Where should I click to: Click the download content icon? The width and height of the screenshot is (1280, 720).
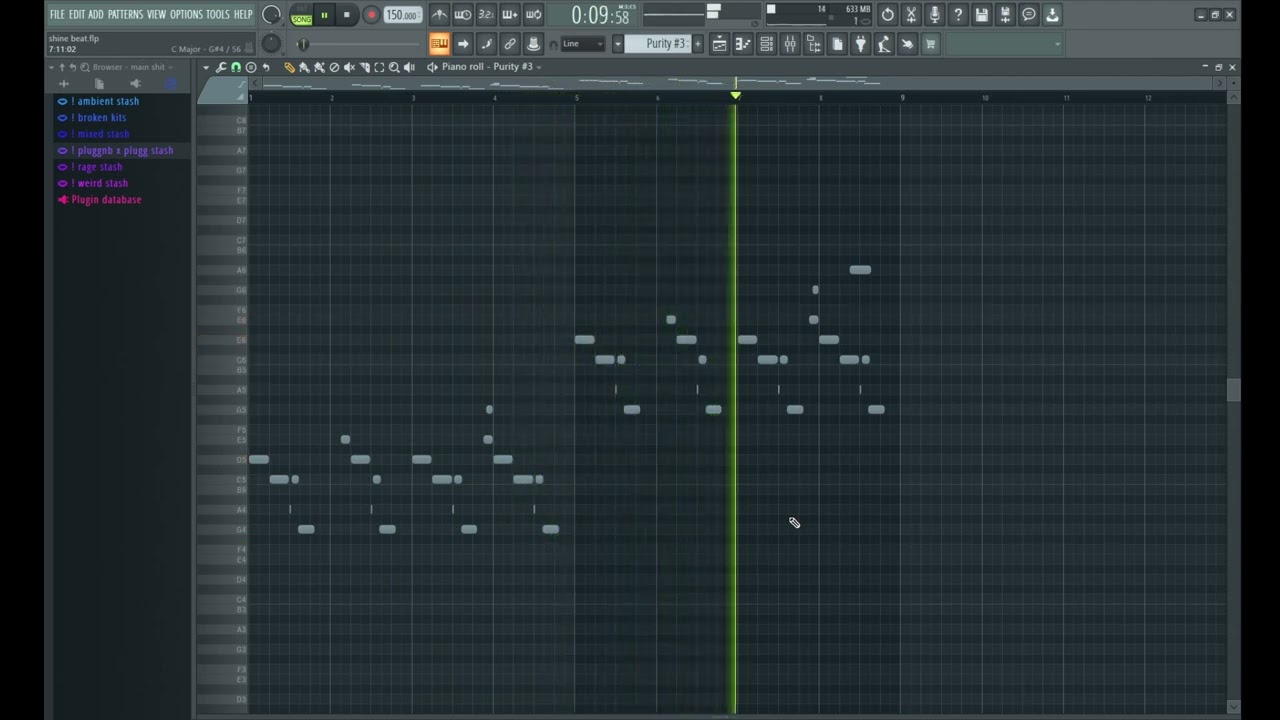pyautogui.click(x=1052, y=15)
